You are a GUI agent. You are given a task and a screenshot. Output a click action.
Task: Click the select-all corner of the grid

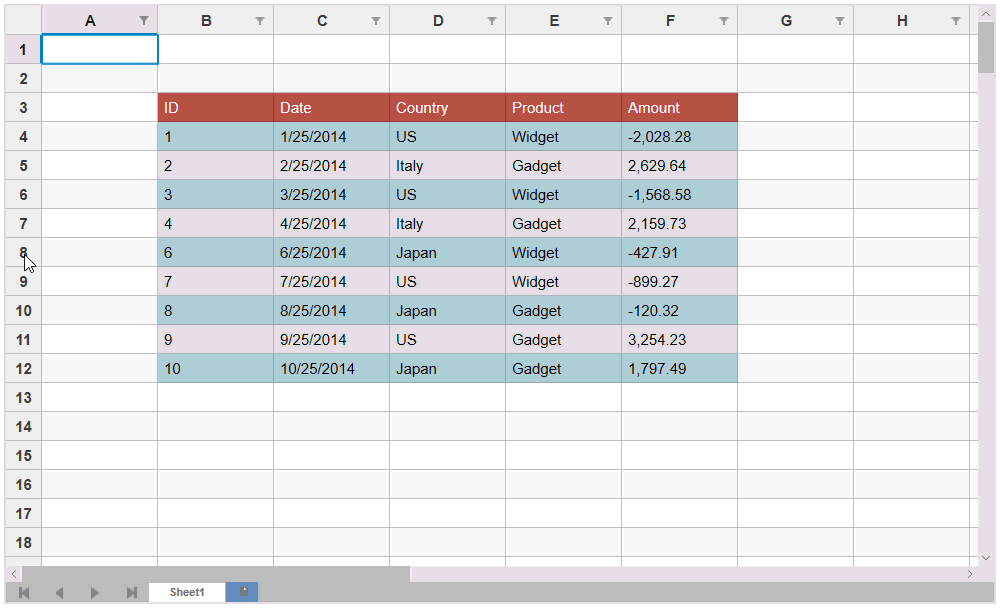pyautogui.click(x=23, y=20)
